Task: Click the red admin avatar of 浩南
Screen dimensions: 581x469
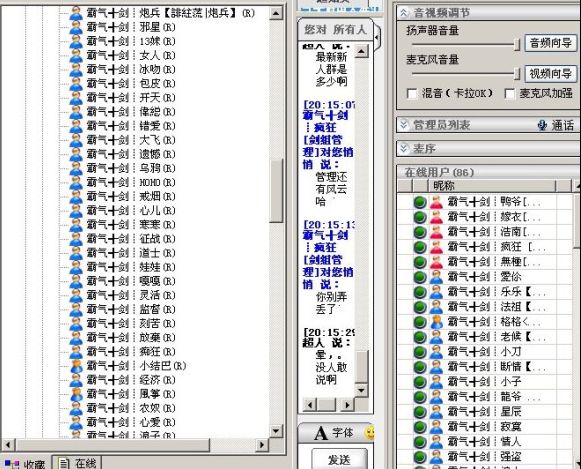Action: point(436,232)
